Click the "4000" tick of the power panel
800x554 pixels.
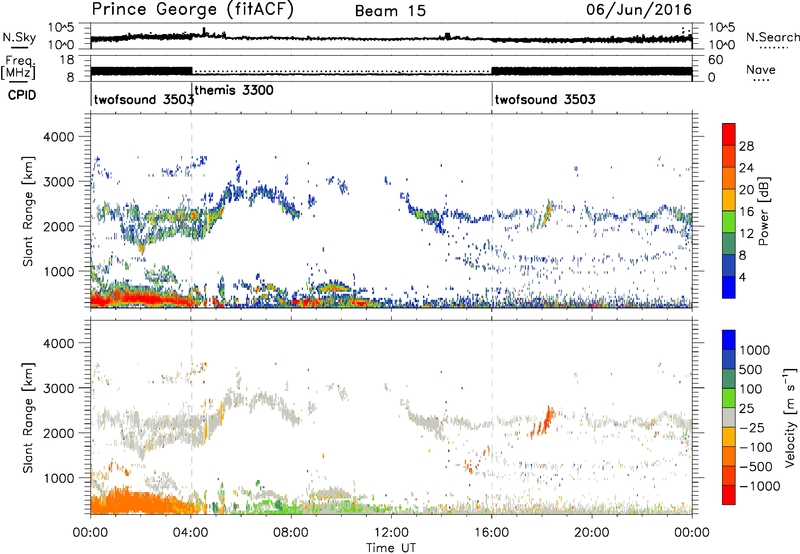[58, 137]
